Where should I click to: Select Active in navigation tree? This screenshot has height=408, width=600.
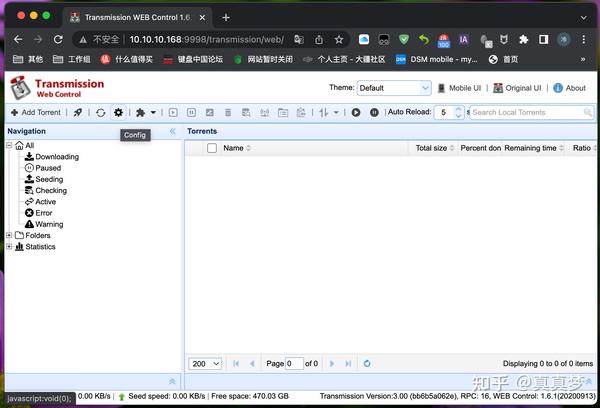(x=46, y=202)
